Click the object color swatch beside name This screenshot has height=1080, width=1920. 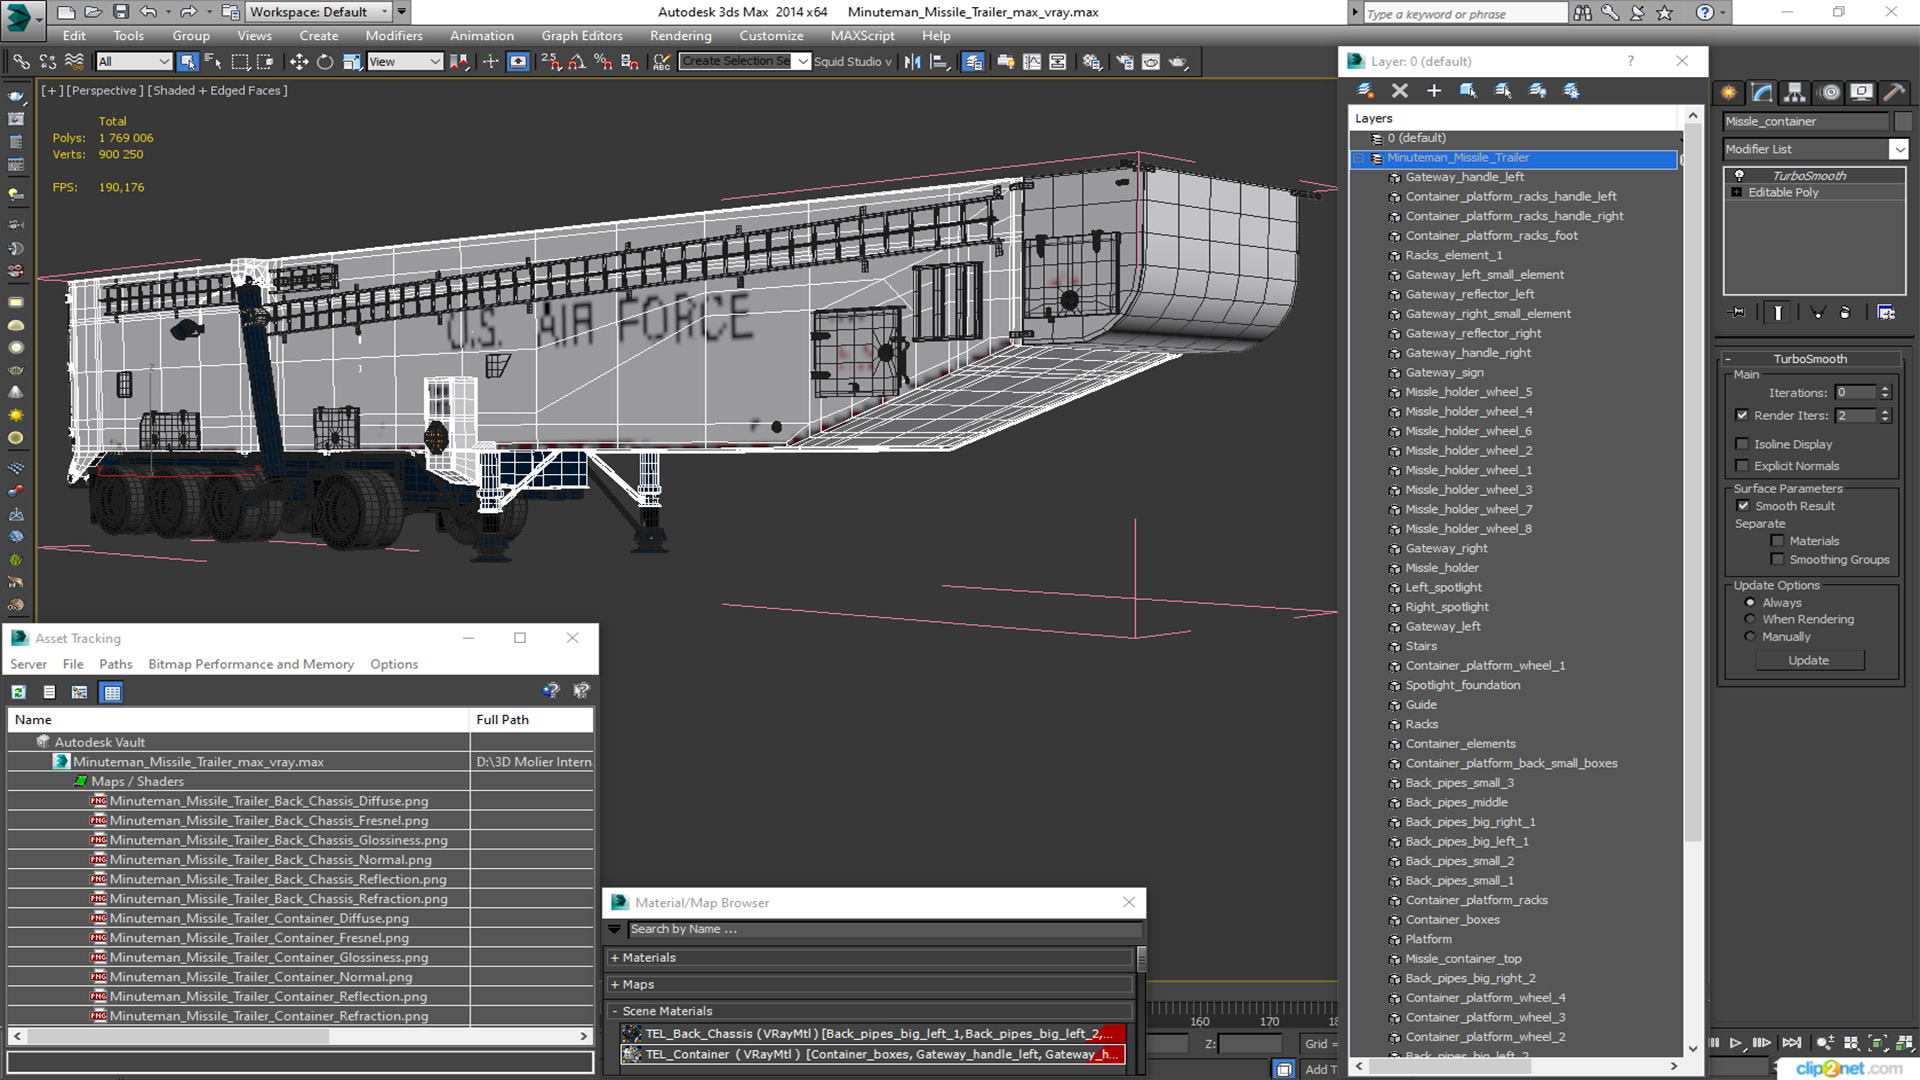pos(1903,122)
